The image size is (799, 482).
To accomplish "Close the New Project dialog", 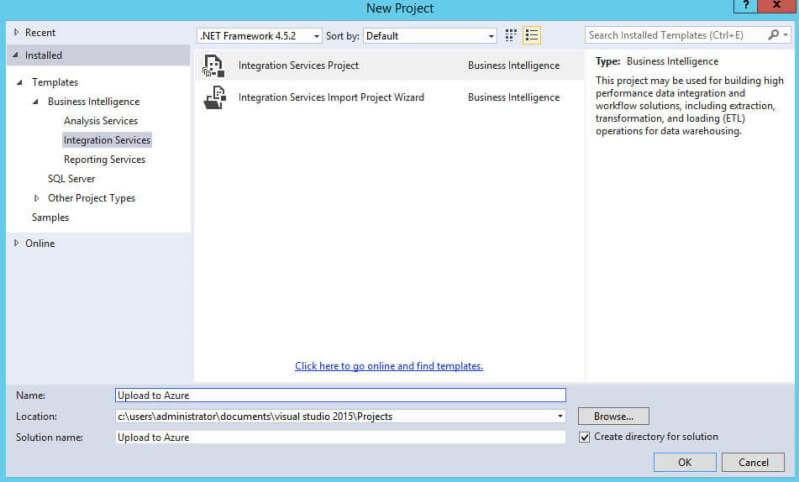I will click(776, 6).
